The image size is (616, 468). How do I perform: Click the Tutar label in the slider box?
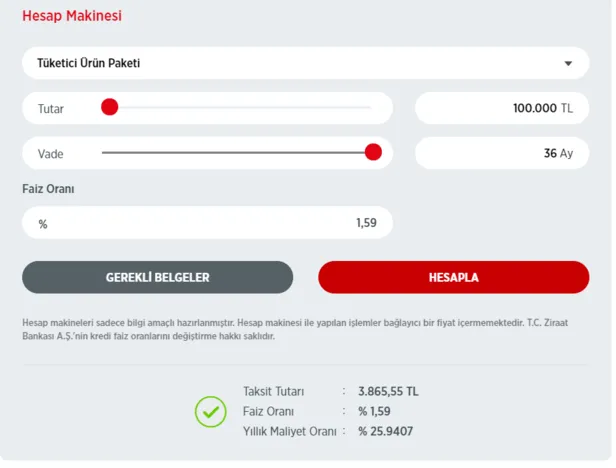51,108
